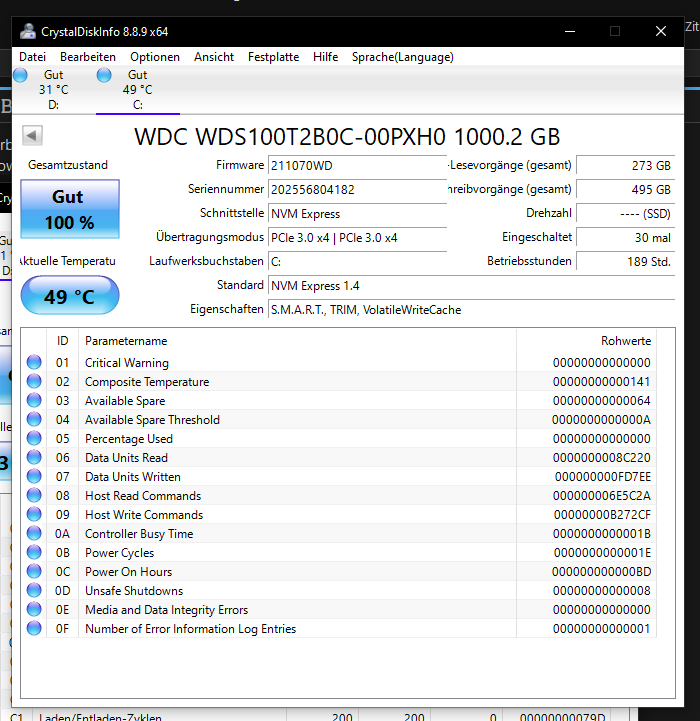Image resolution: width=700 pixels, height=721 pixels.
Task: Click the status orb for Error Information Log Entries
Action: 34,628
